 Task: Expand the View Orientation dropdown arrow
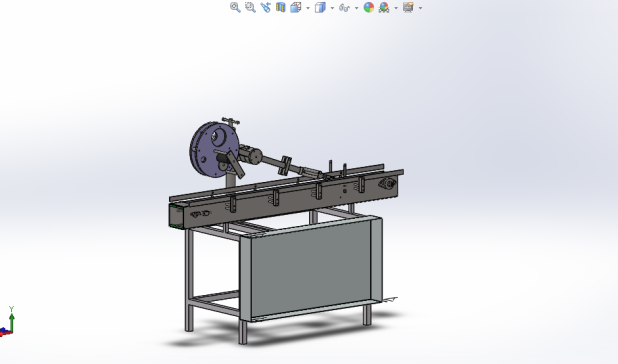click(308, 8)
